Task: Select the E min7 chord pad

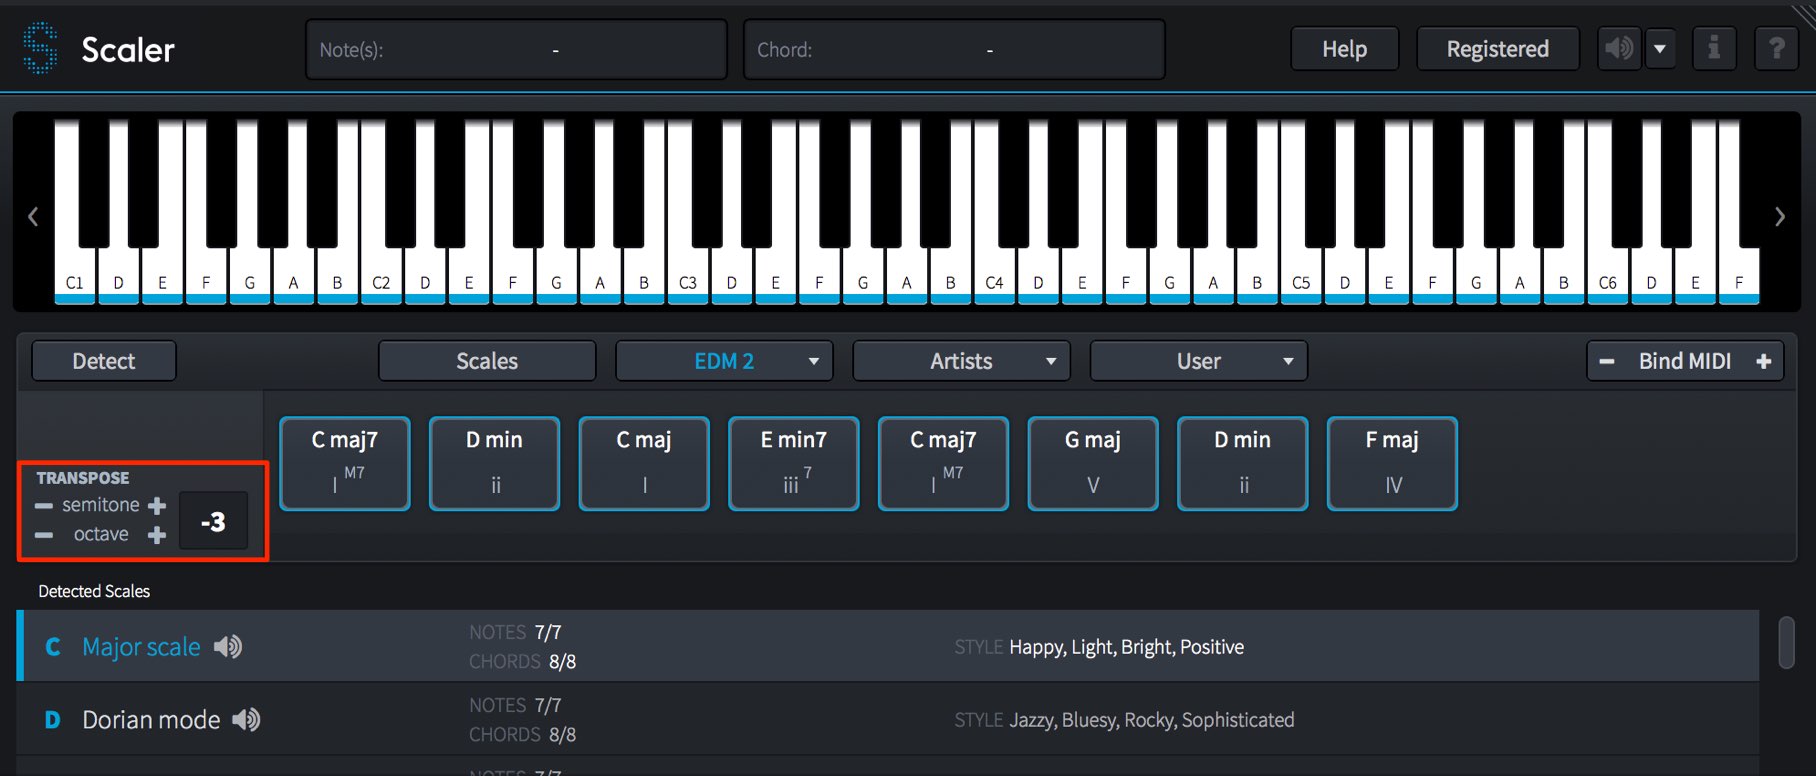Action: (x=794, y=464)
